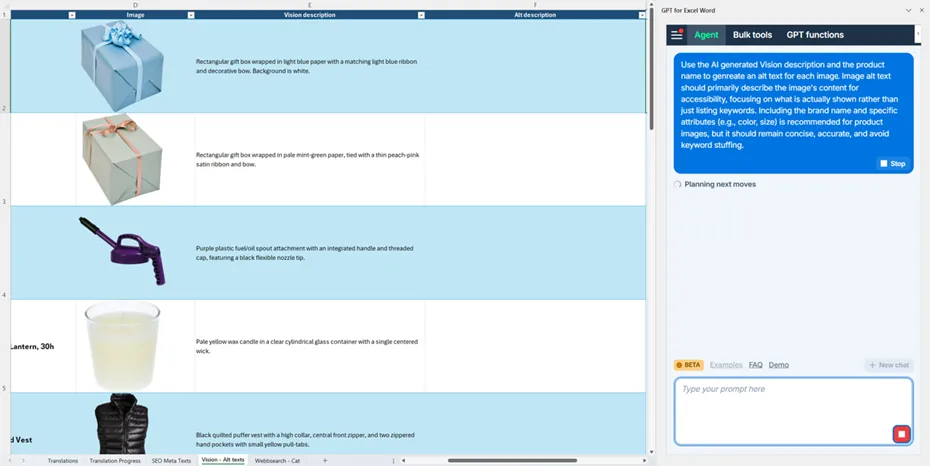
Task: Go to next sheet tabs with the right arrow
Action: (x=23, y=461)
